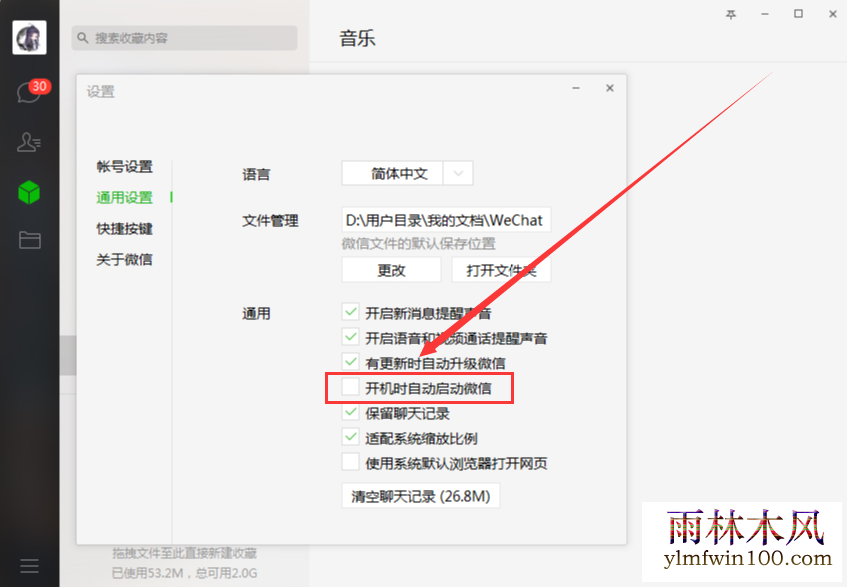Click the 音乐 heading in main window
The width and height of the screenshot is (847, 587).
(x=357, y=38)
